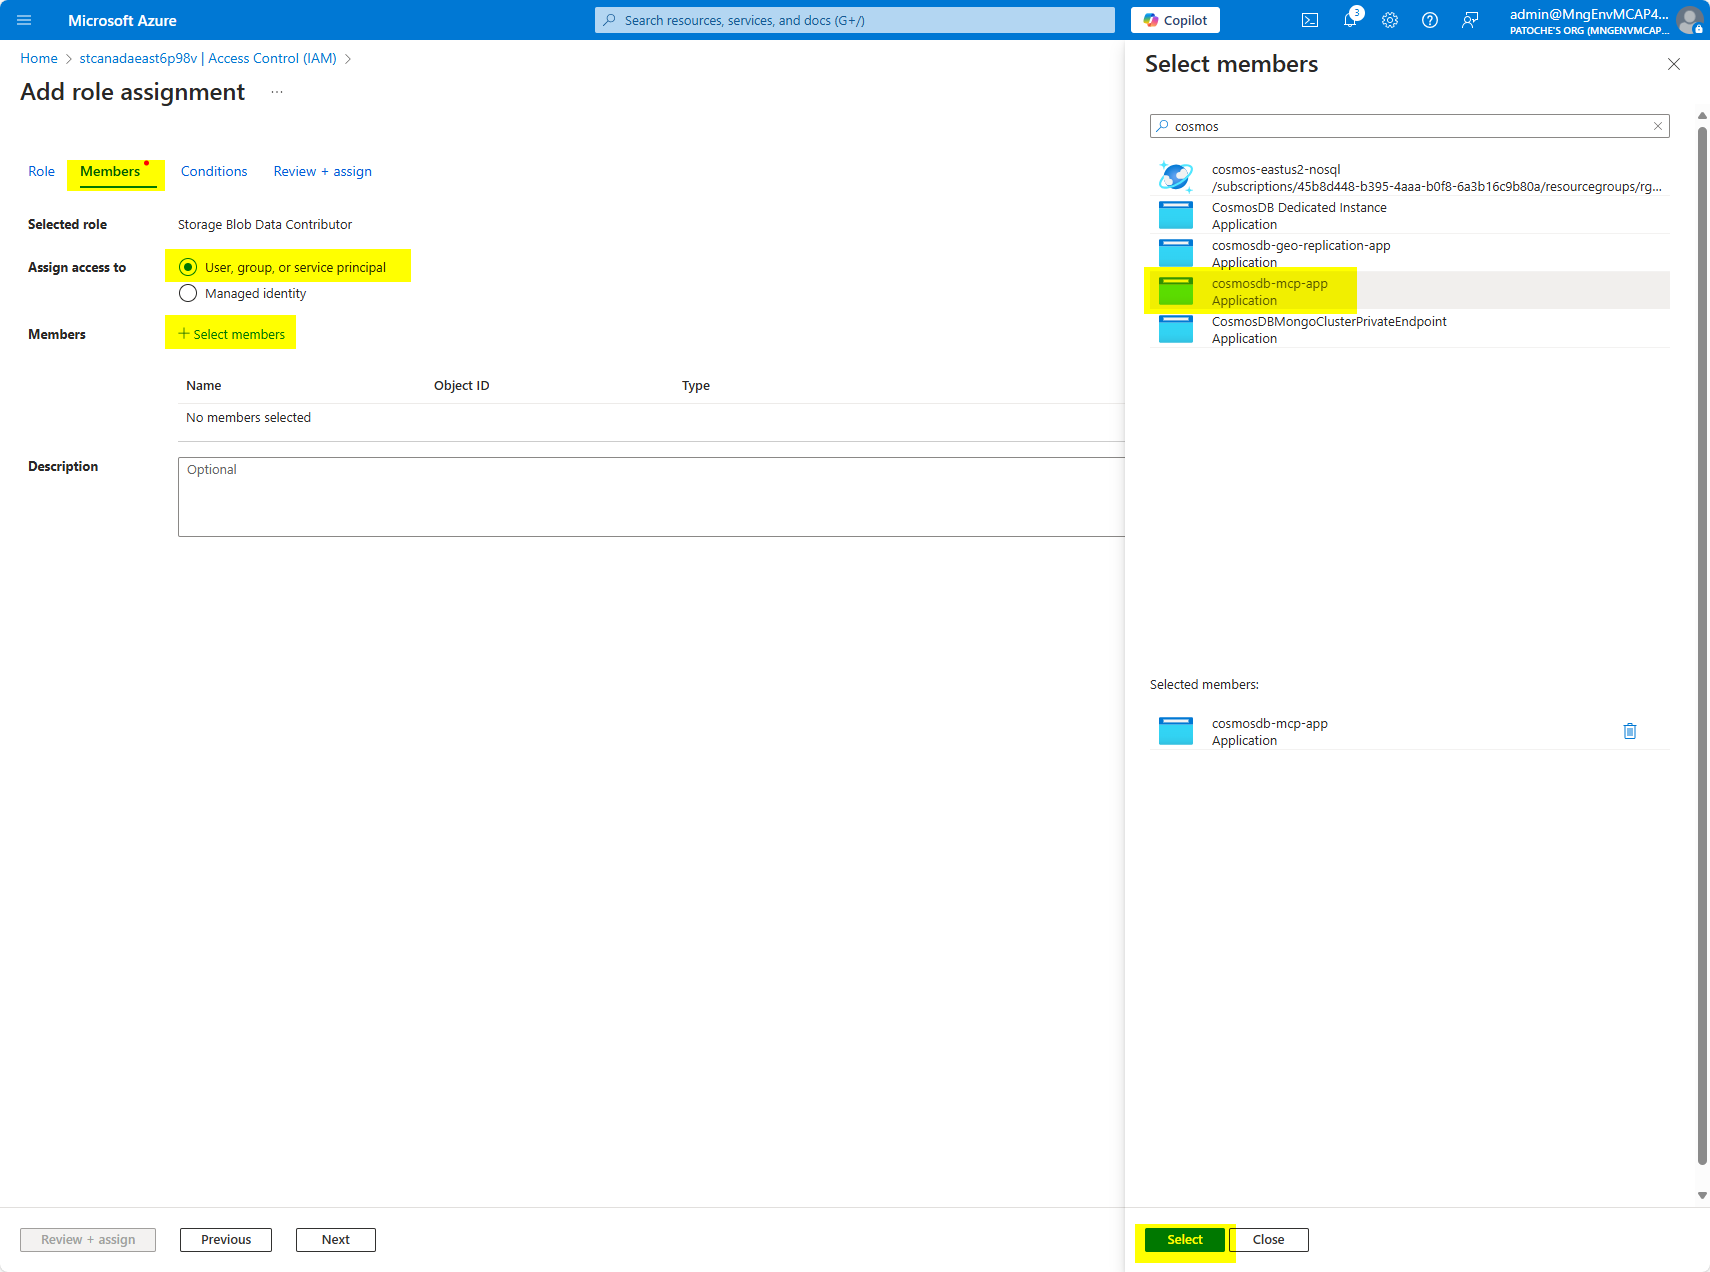Open stcanadaeast6p98v Access Control breadcrumb
This screenshot has height=1272, width=1710.
click(208, 58)
